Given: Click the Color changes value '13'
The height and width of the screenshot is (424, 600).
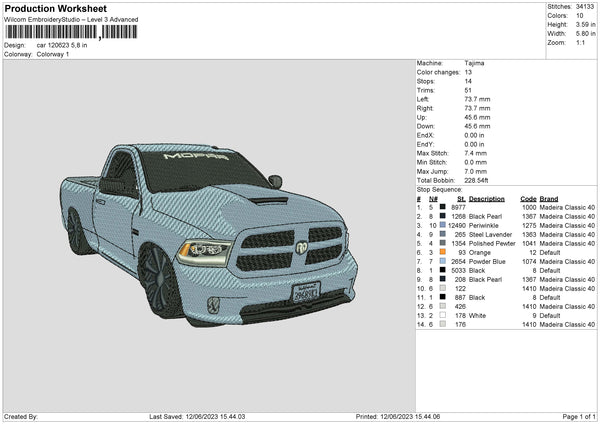Looking at the screenshot, I should pos(468,72).
